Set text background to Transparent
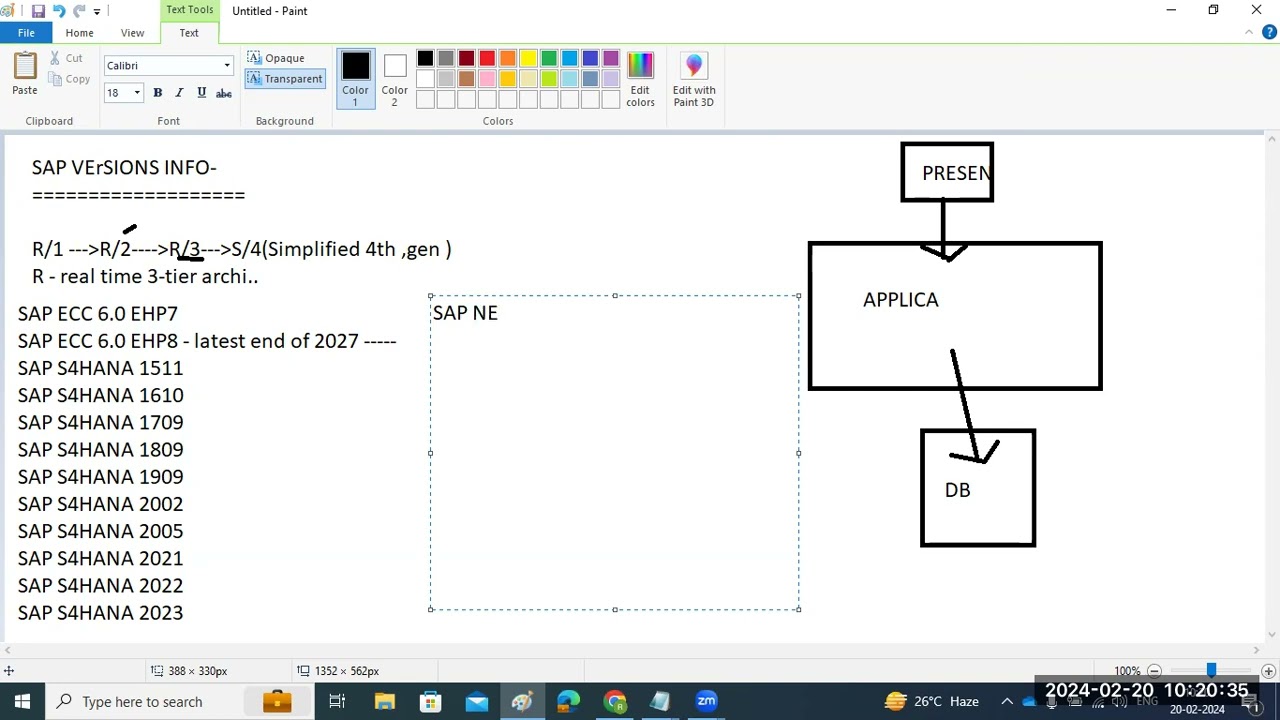Screen dimensions: 1280x720 (x=285, y=79)
